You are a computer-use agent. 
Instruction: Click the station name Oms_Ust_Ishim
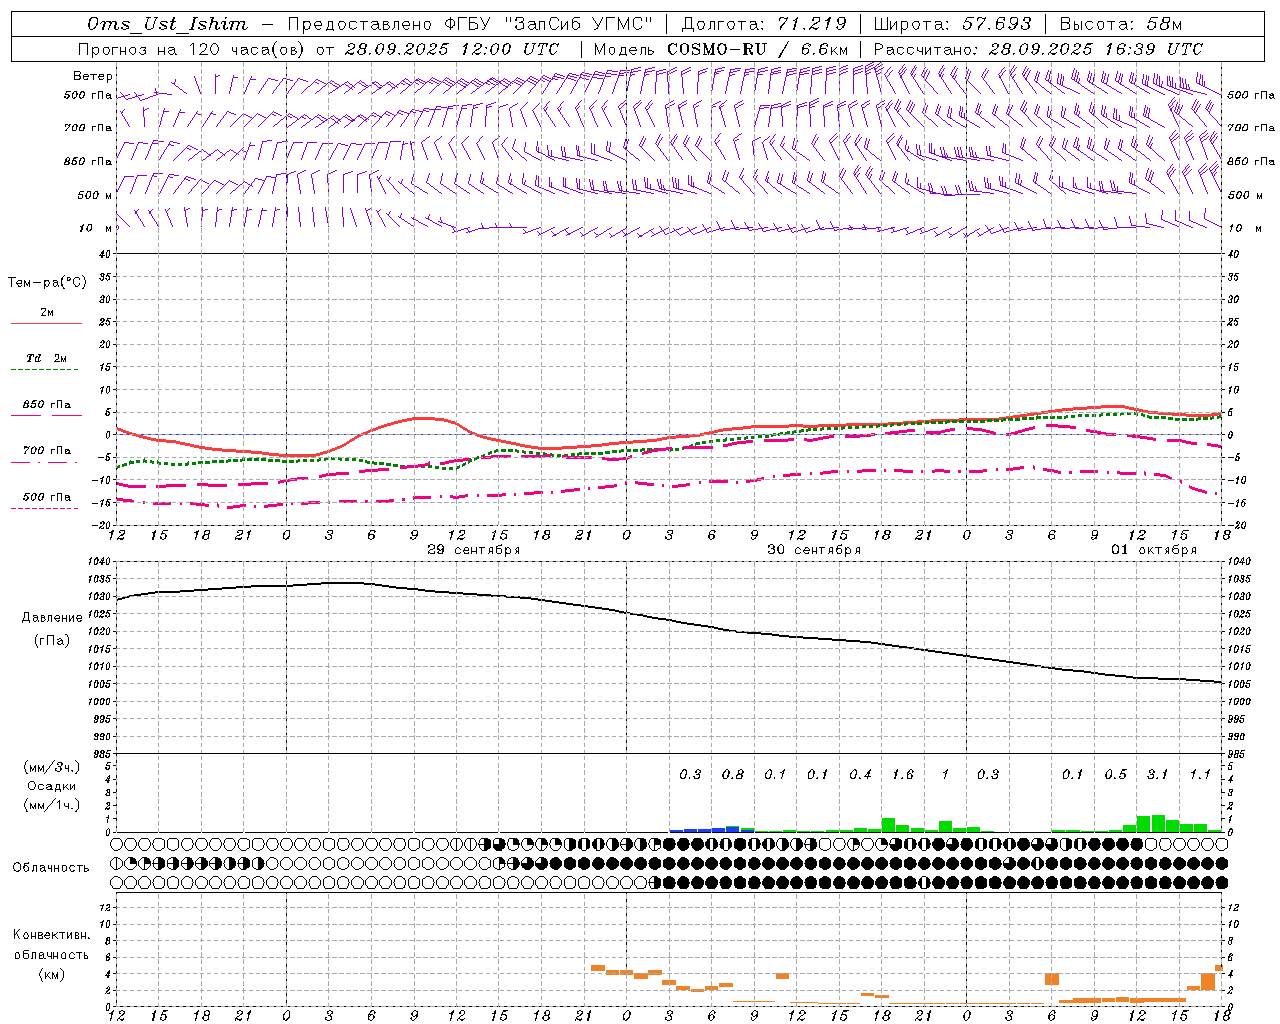(x=168, y=24)
